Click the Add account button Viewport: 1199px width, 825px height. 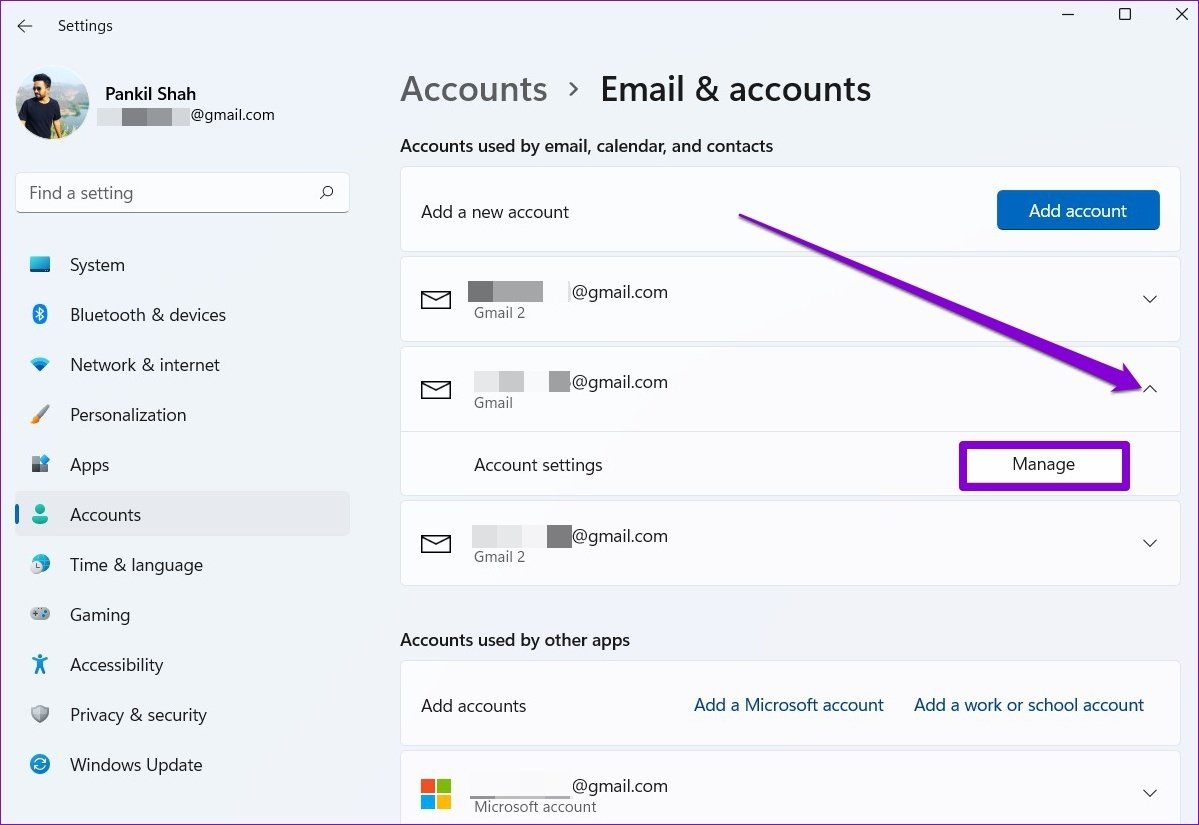pyautogui.click(x=1077, y=210)
